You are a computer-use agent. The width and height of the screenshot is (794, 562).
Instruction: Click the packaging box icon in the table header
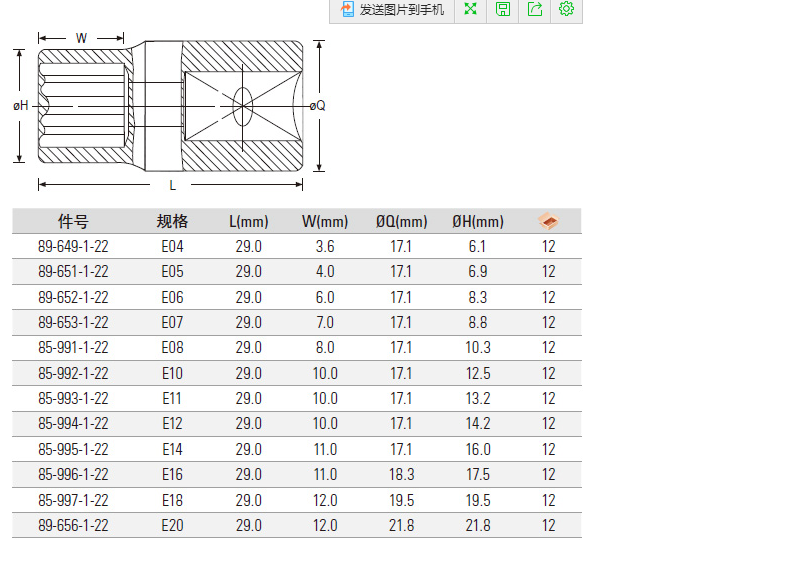tap(548, 221)
